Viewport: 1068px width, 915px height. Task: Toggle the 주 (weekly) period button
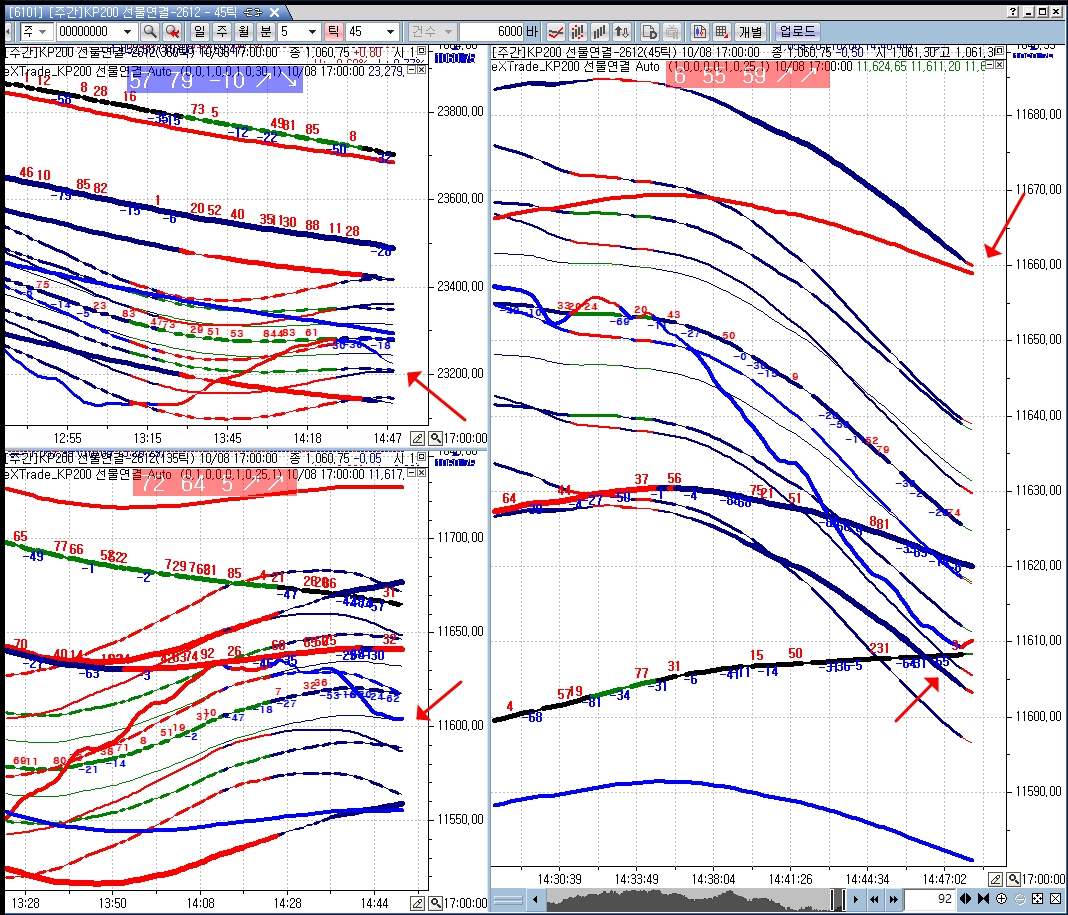[221, 31]
